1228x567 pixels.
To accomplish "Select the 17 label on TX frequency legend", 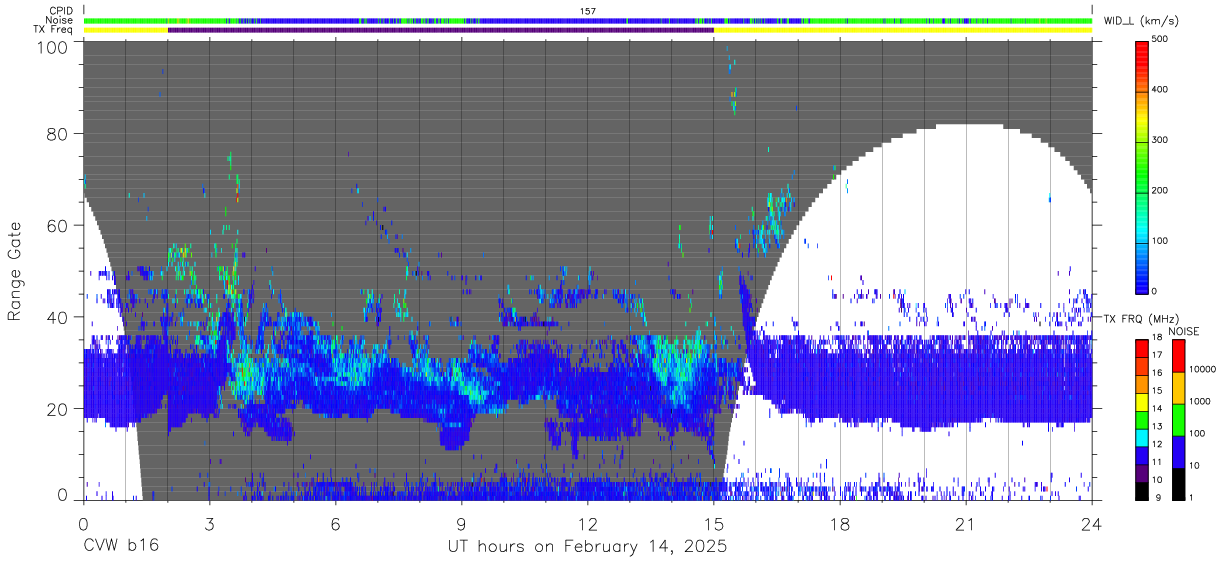I will pyautogui.click(x=1158, y=355).
